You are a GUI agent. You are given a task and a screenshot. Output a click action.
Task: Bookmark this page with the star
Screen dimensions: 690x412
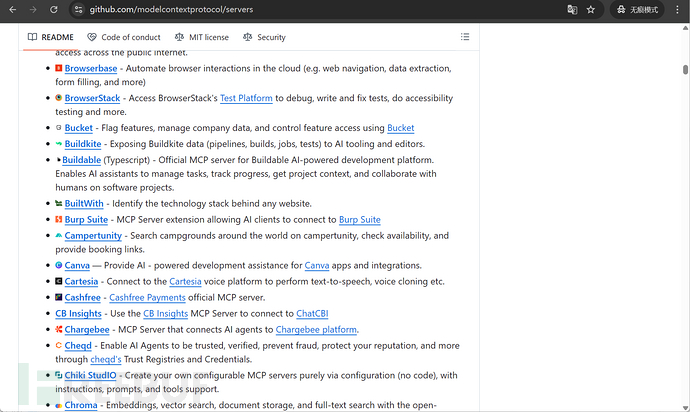coord(591,9)
